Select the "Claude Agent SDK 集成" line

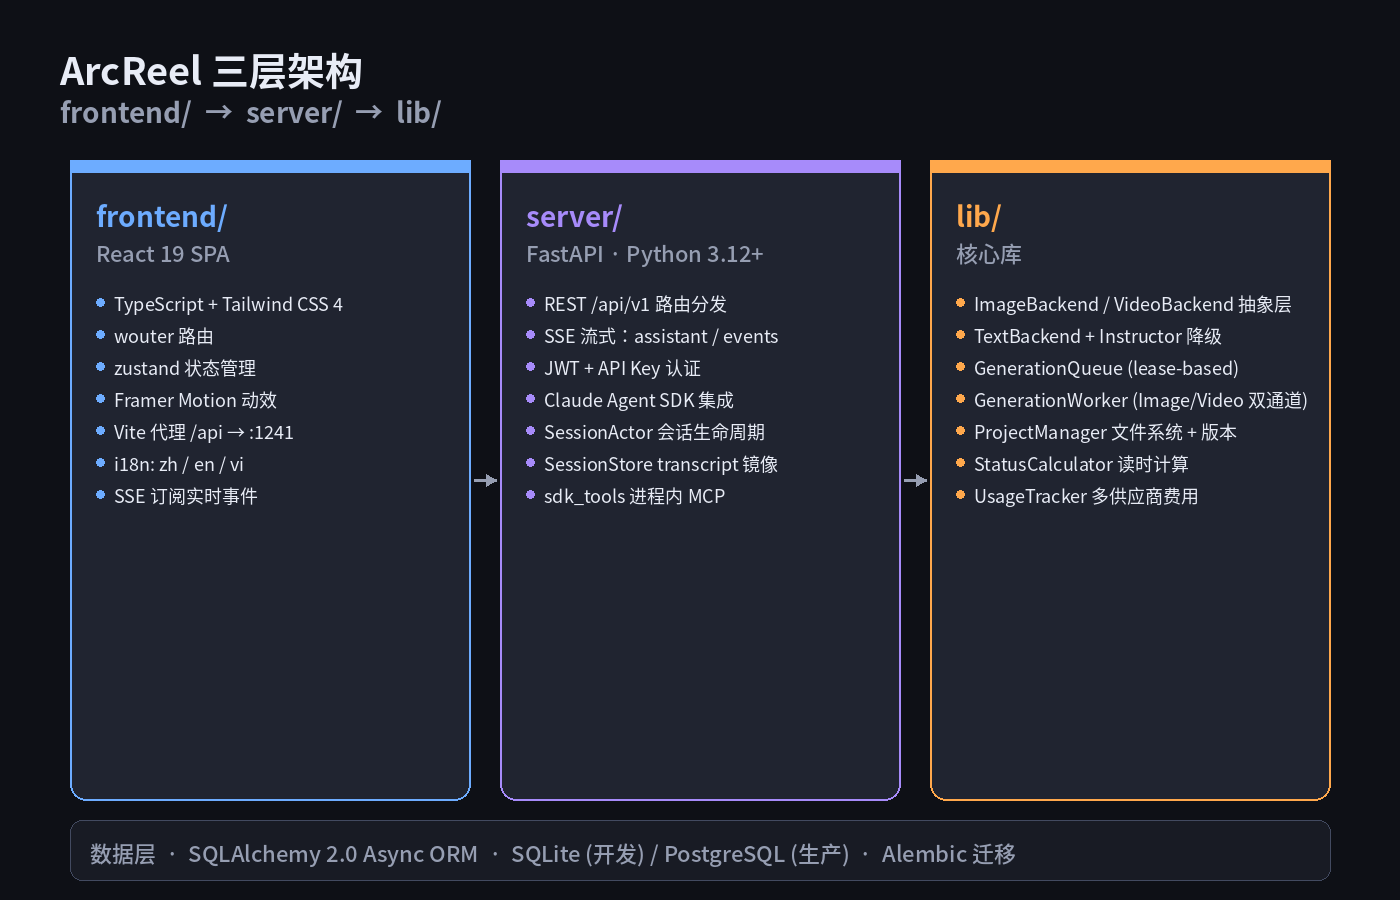(639, 400)
